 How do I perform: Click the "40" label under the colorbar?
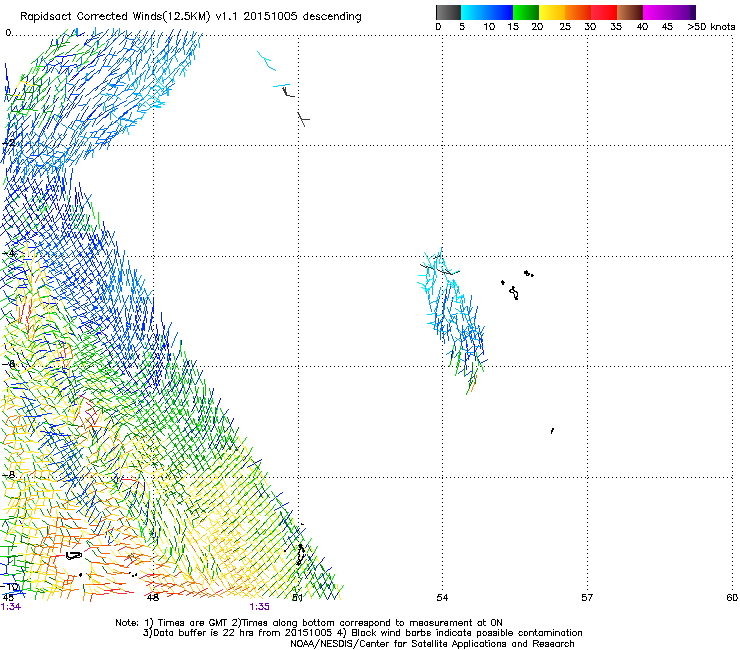tap(642, 27)
